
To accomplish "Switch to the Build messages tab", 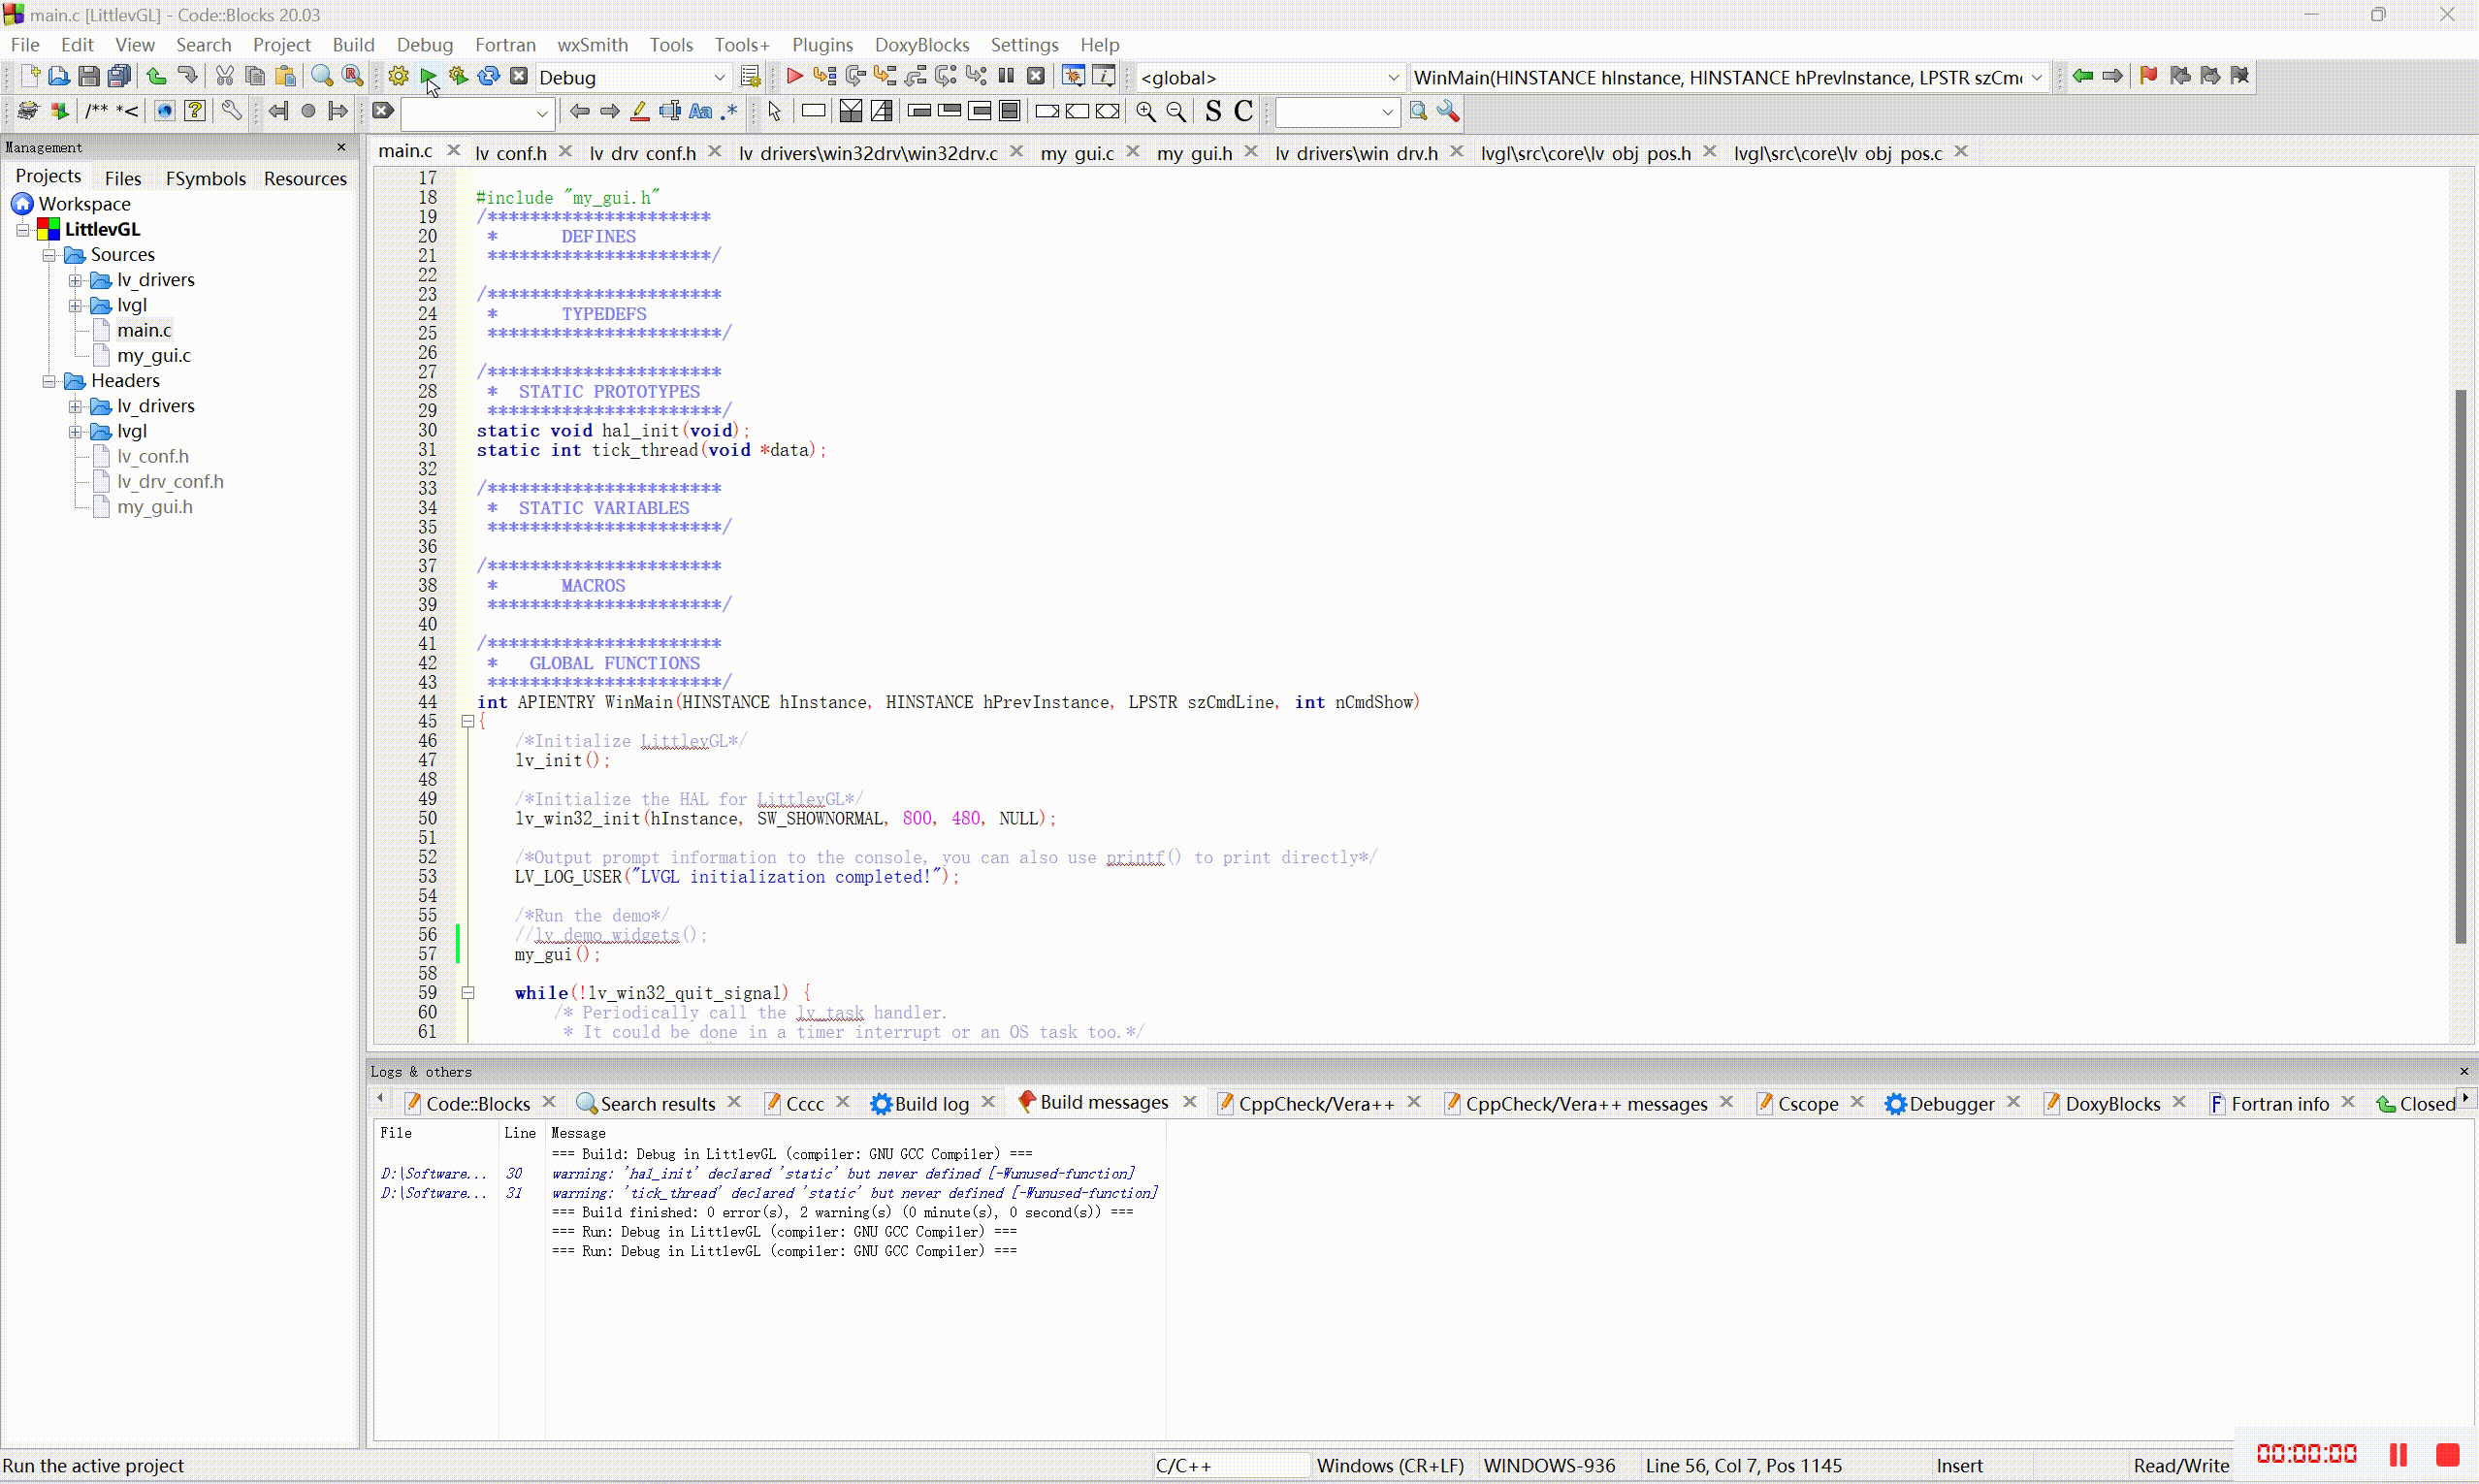I will (1102, 1103).
